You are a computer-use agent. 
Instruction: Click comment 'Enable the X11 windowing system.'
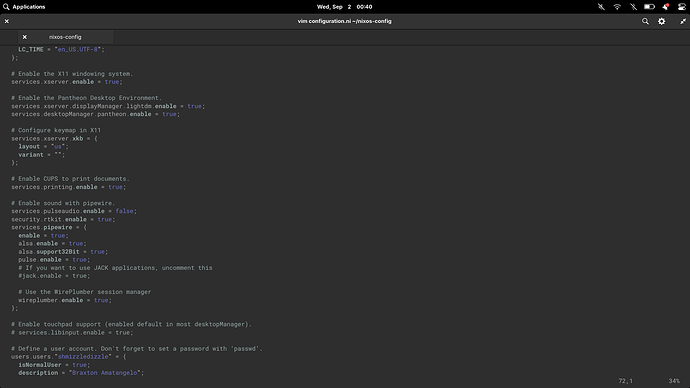[x=72, y=73]
